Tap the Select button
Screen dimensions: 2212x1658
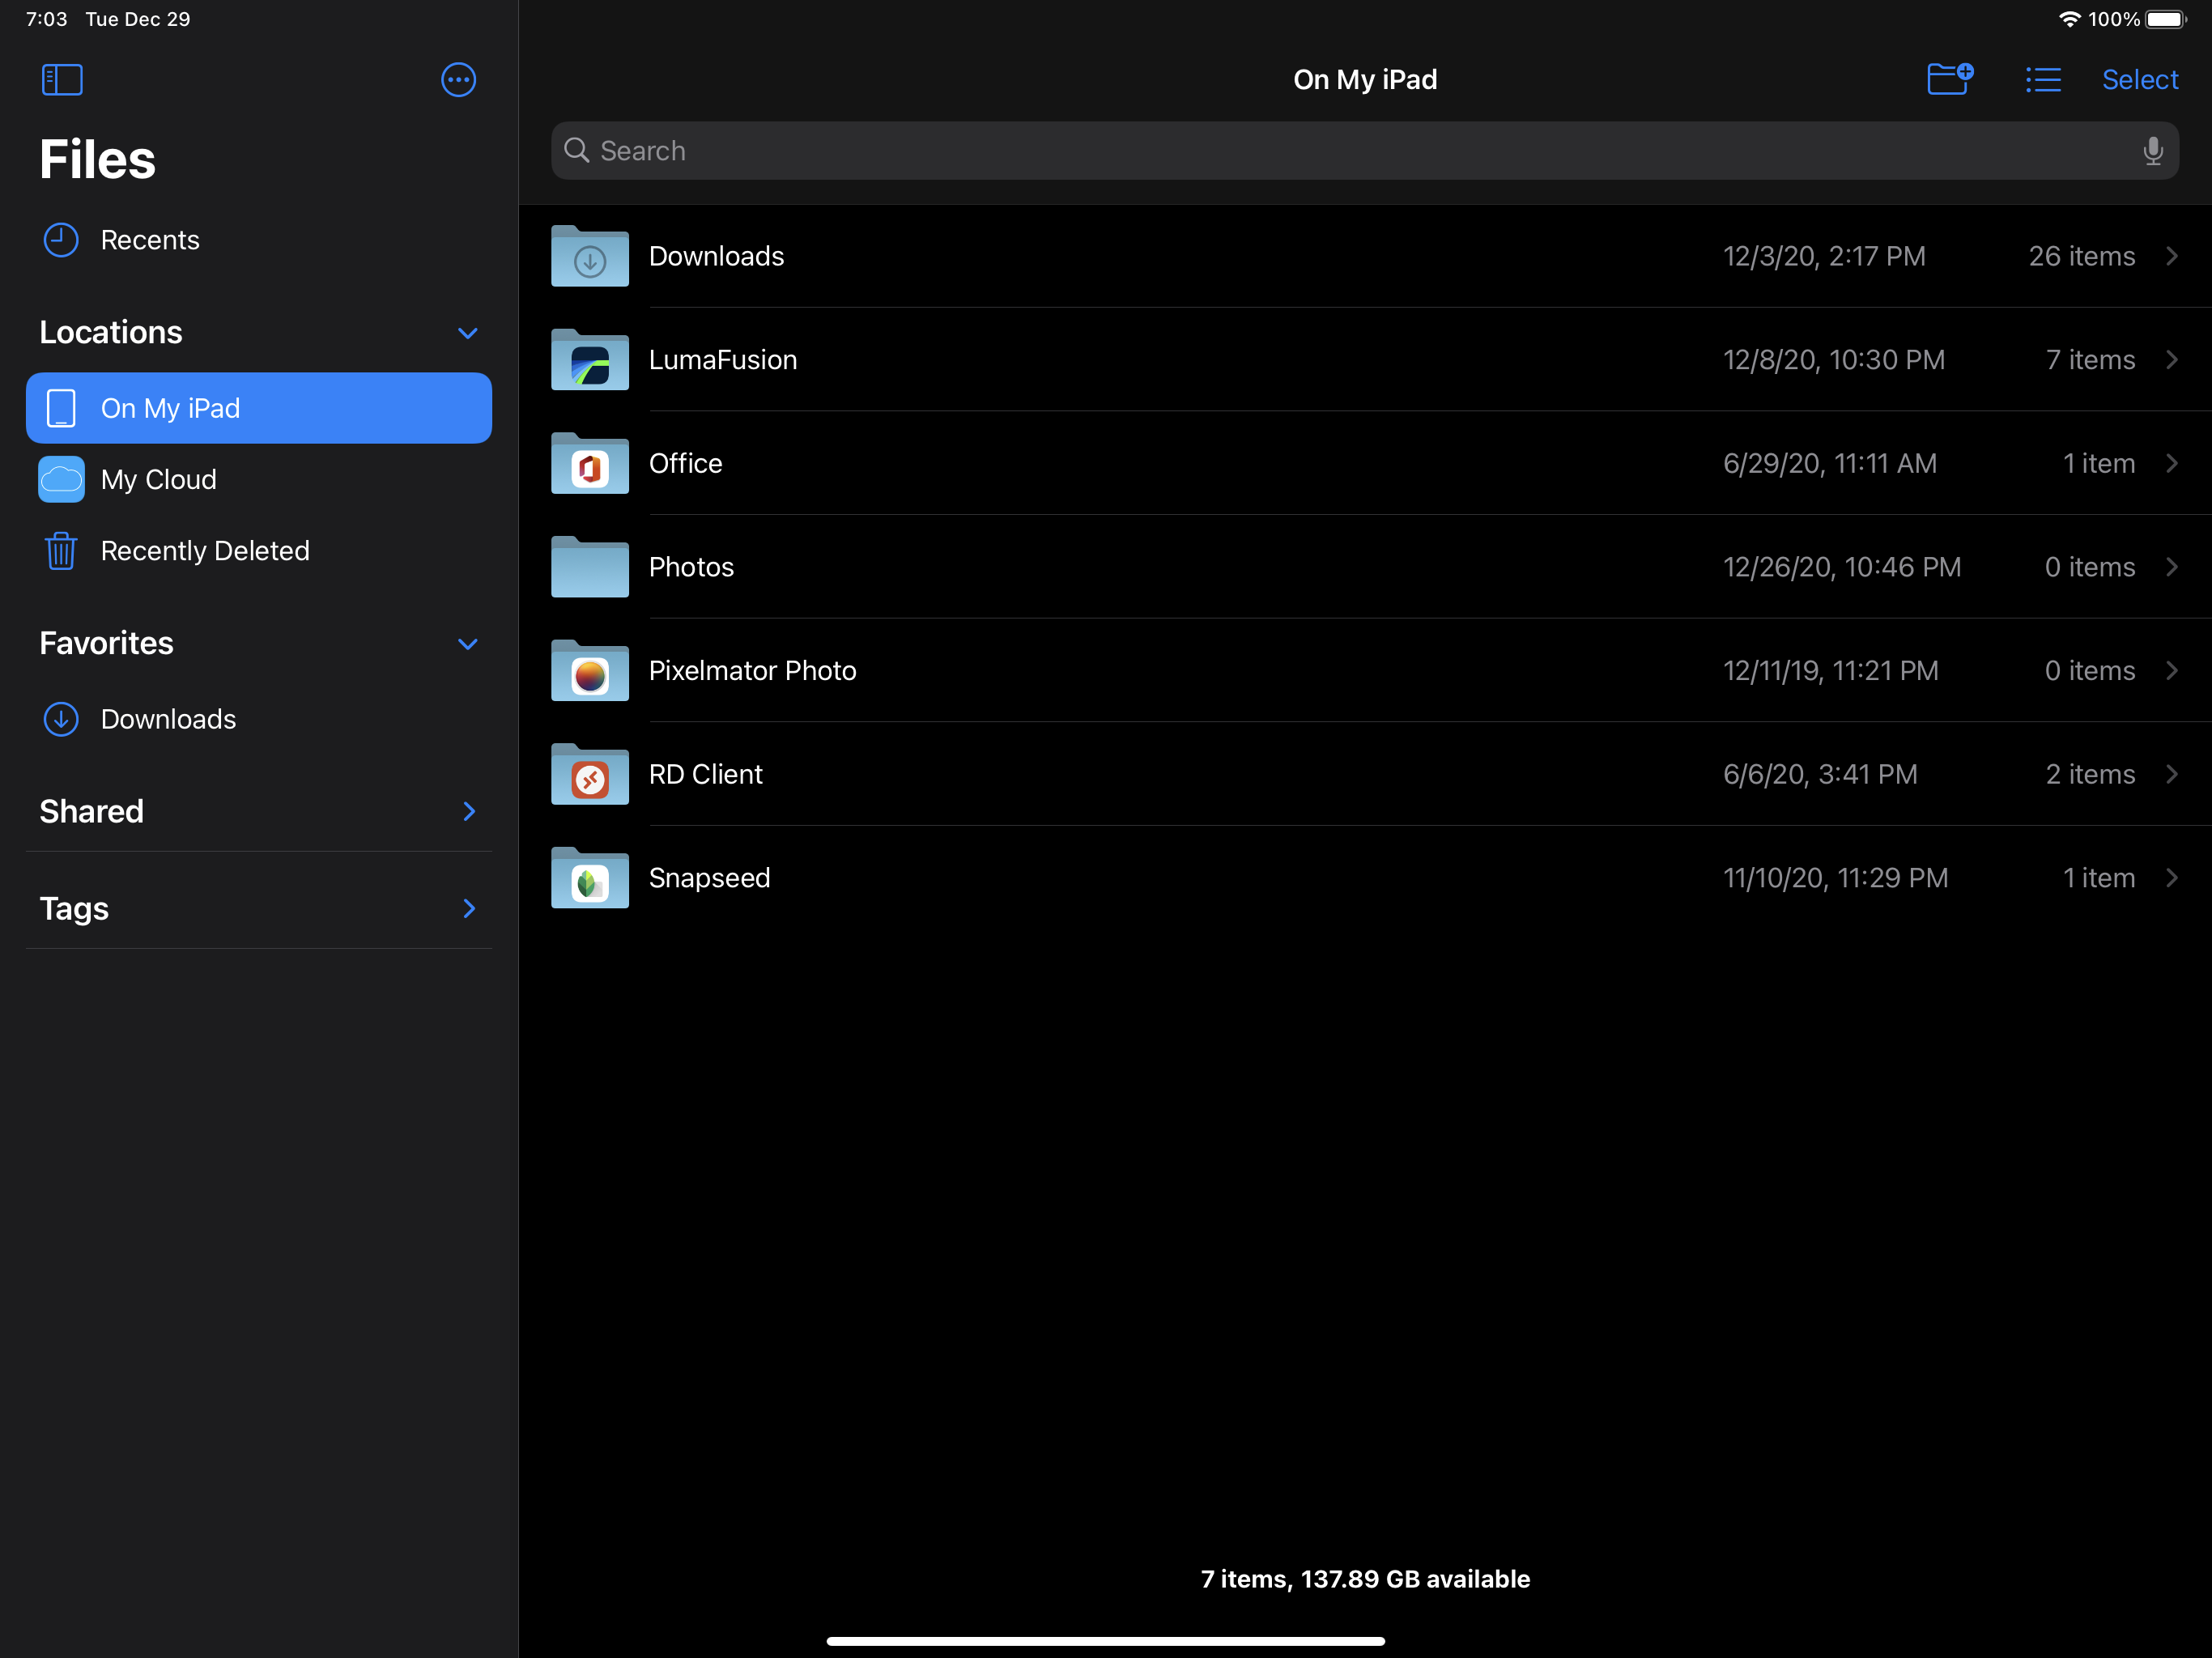(x=2139, y=80)
